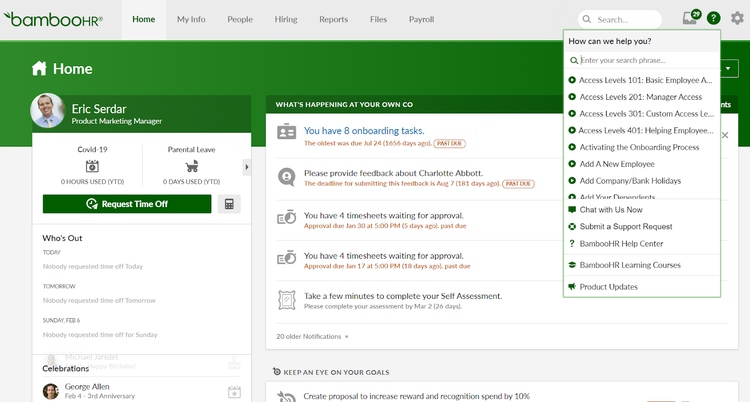Open the dropdown button below help panel
The image size is (750, 402).
click(730, 69)
